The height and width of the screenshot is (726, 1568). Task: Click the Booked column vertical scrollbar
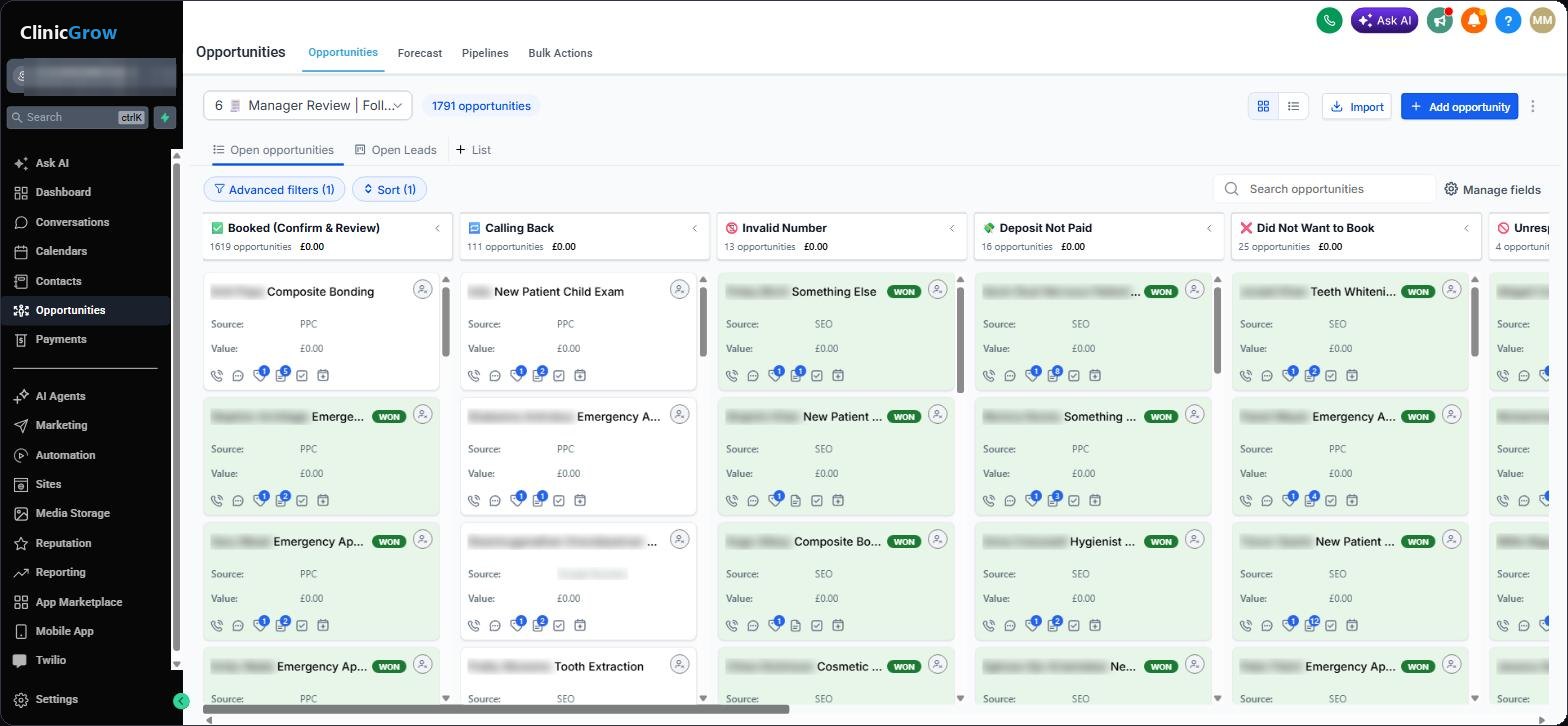click(x=445, y=322)
